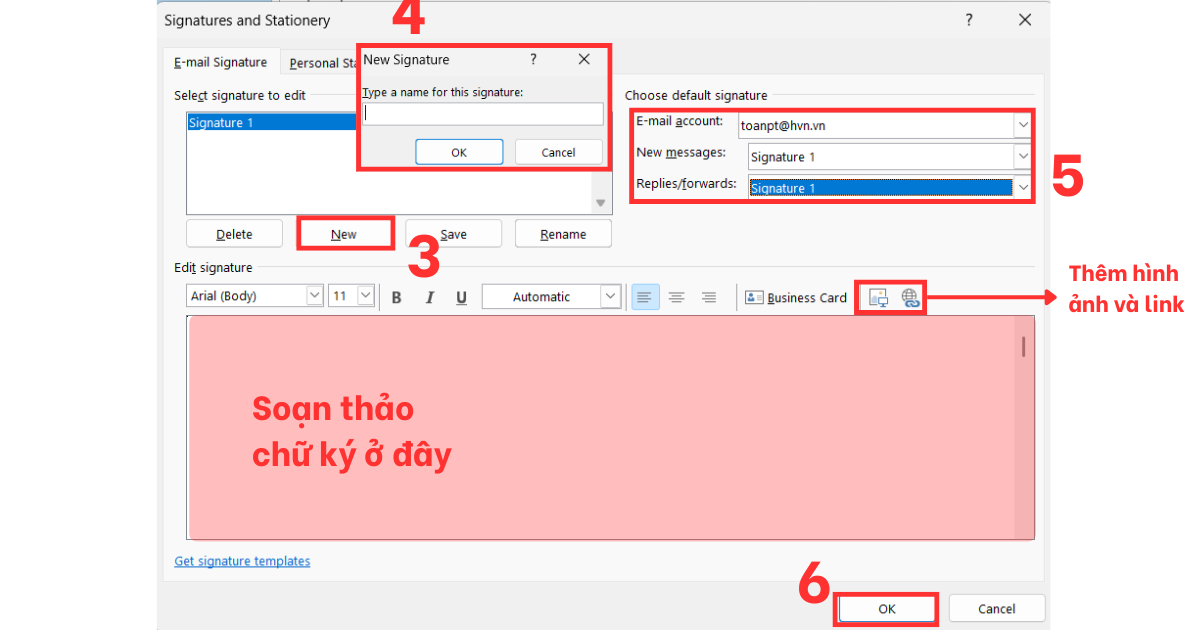Screen dimensions: 1200x630
Task: Insert a picture into the signature
Action: [879, 297]
